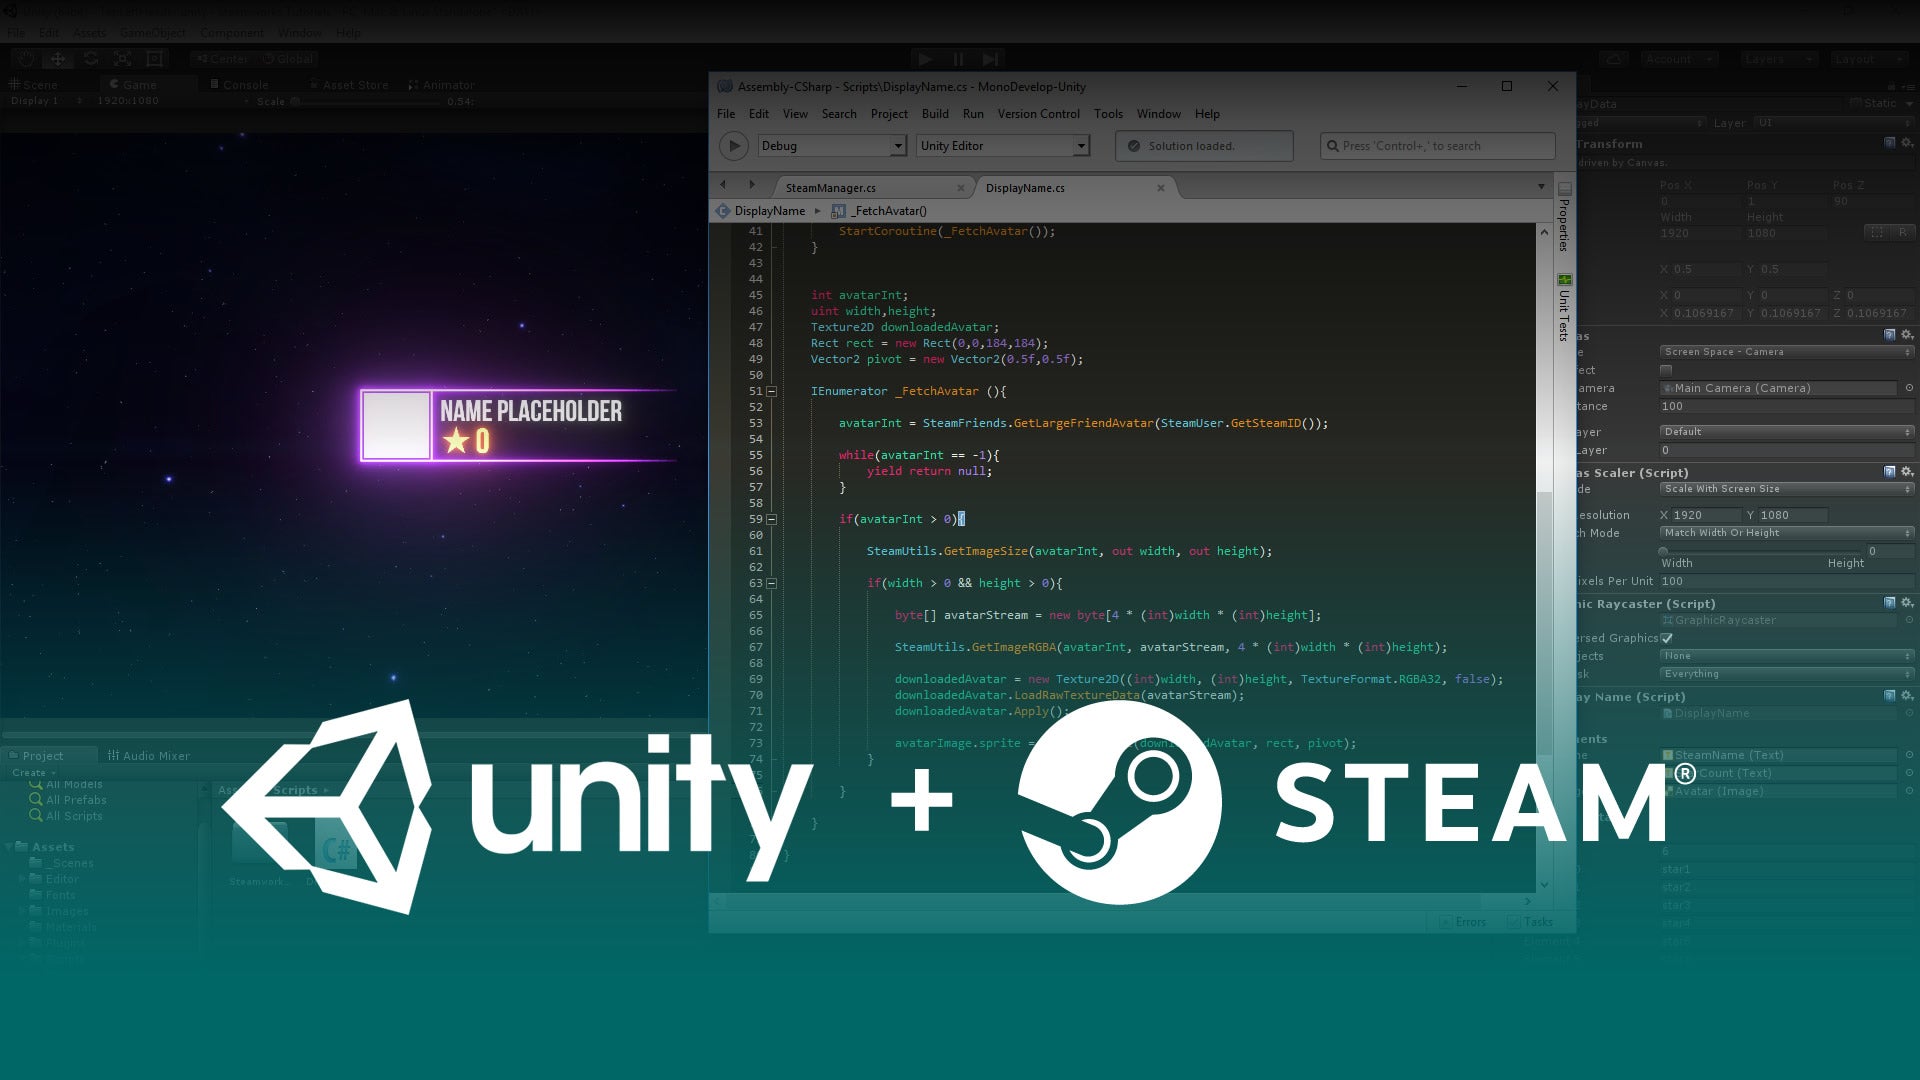The image size is (1920, 1080).
Task: Close the SteamManager.cs tab
Action: click(961, 188)
